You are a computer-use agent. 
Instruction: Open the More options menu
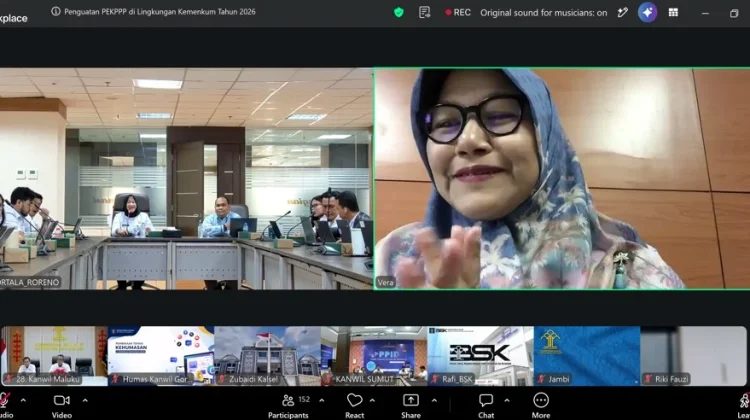click(541, 406)
